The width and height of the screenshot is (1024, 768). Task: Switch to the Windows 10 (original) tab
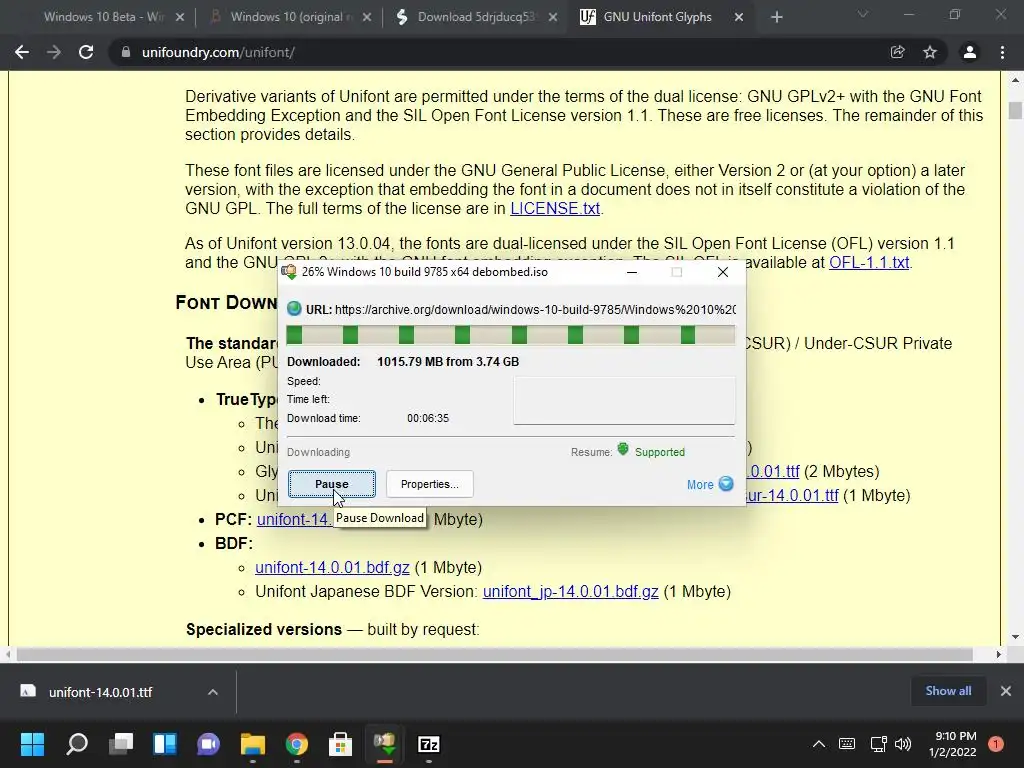click(x=291, y=17)
